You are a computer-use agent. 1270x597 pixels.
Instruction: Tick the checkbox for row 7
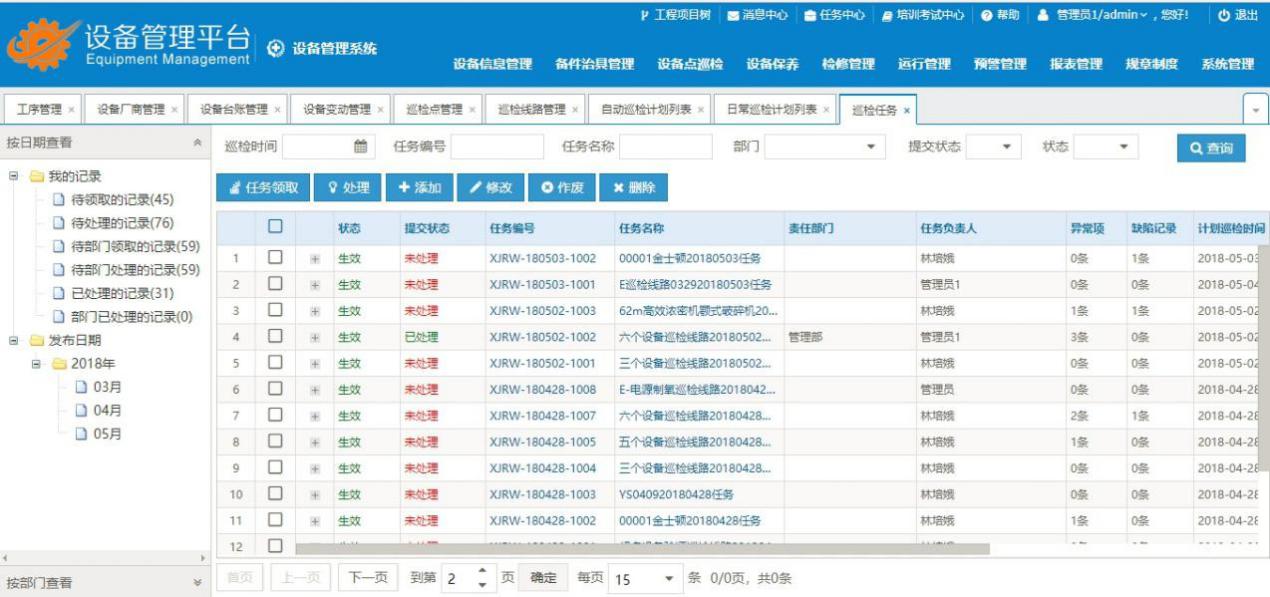pyautogui.click(x=275, y=415)
